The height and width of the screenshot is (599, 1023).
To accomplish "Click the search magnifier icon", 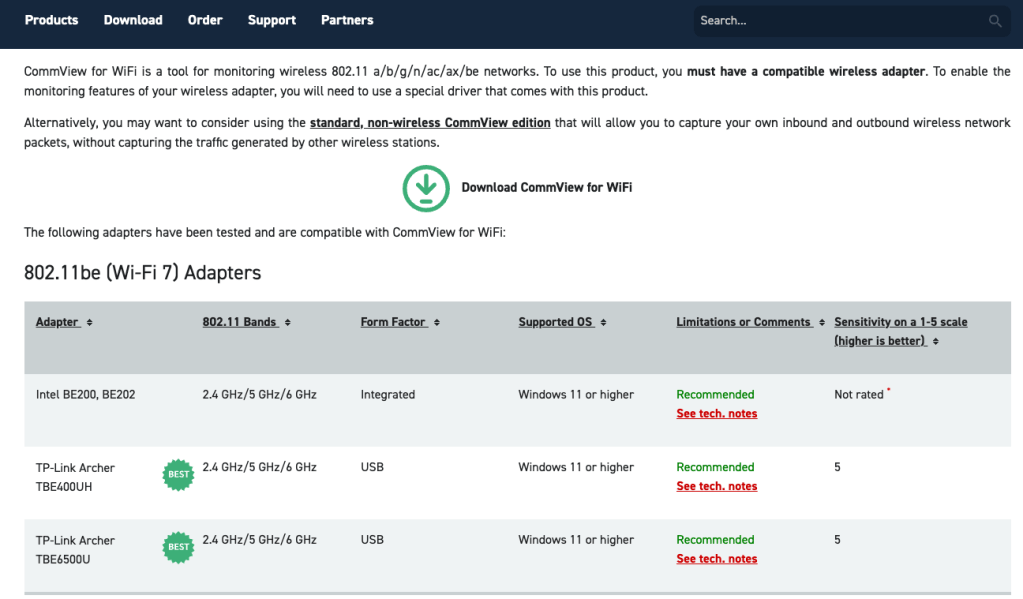I will tap(995, 21).
